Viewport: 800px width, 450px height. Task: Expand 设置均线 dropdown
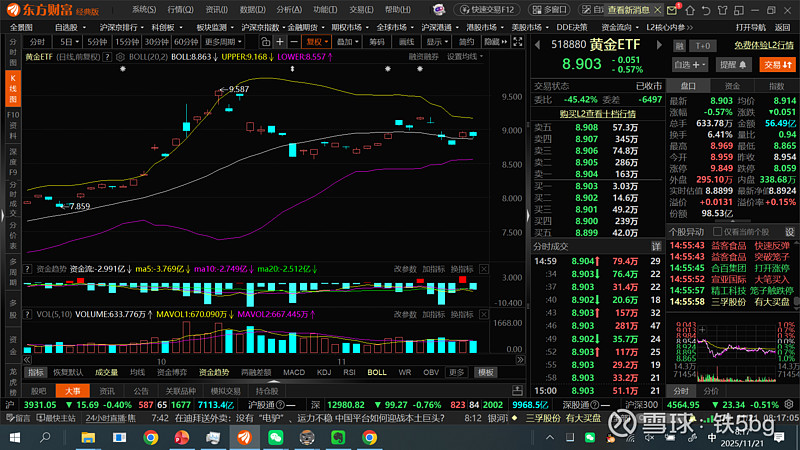[x=464, y=57]
